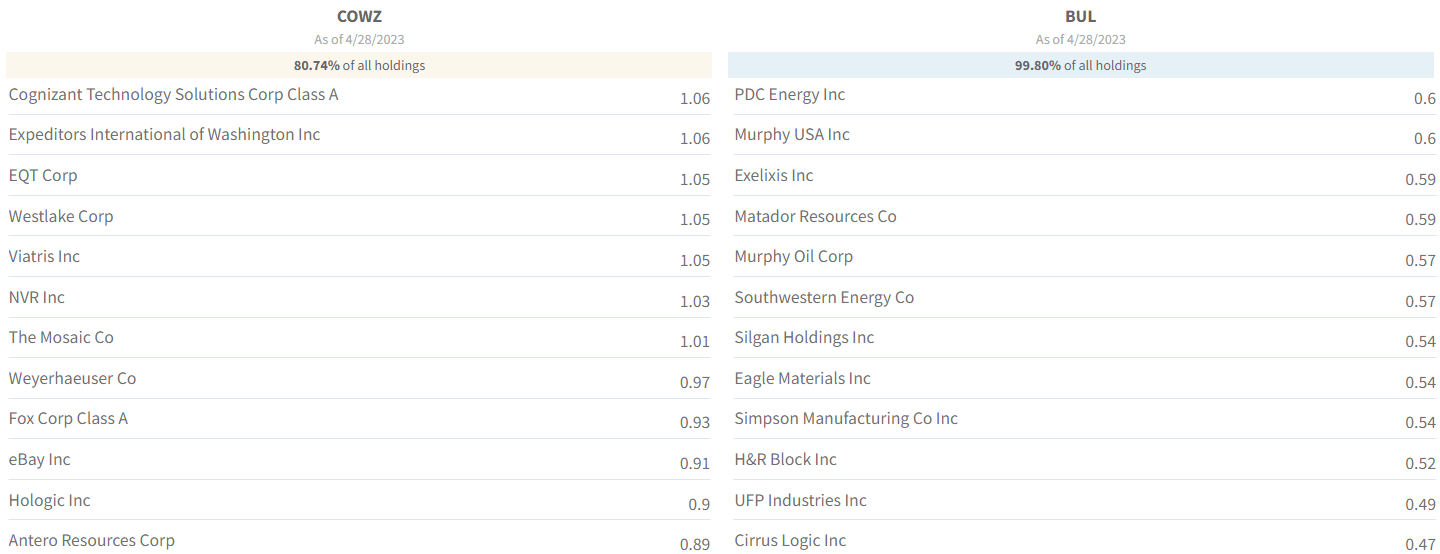Screen dimensions: 1440x554
Task: Click Expeditors International of Washington Inc
Action: pyautogui.click(x=165, y=134)
